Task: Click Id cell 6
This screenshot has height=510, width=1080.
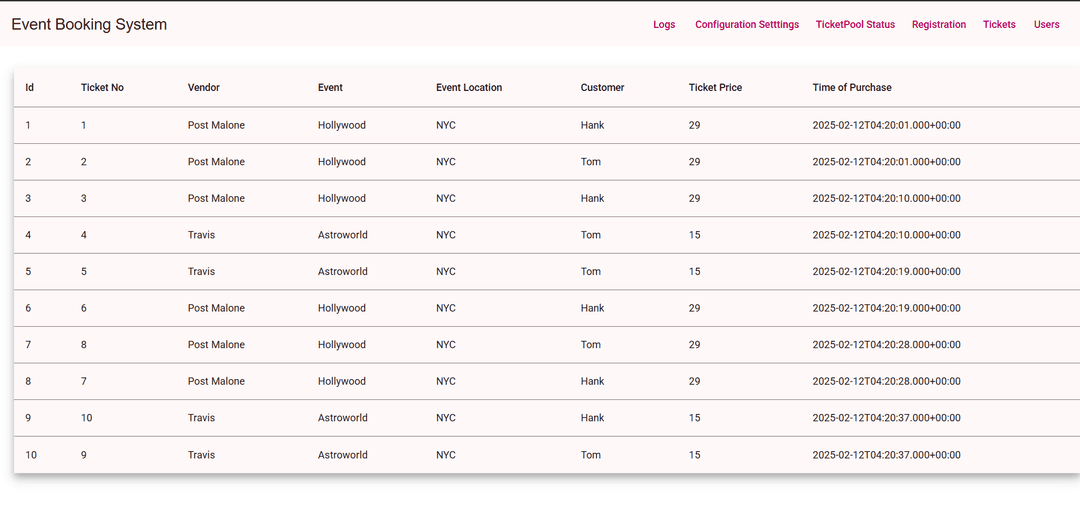Action: click(x=28, y=308)
